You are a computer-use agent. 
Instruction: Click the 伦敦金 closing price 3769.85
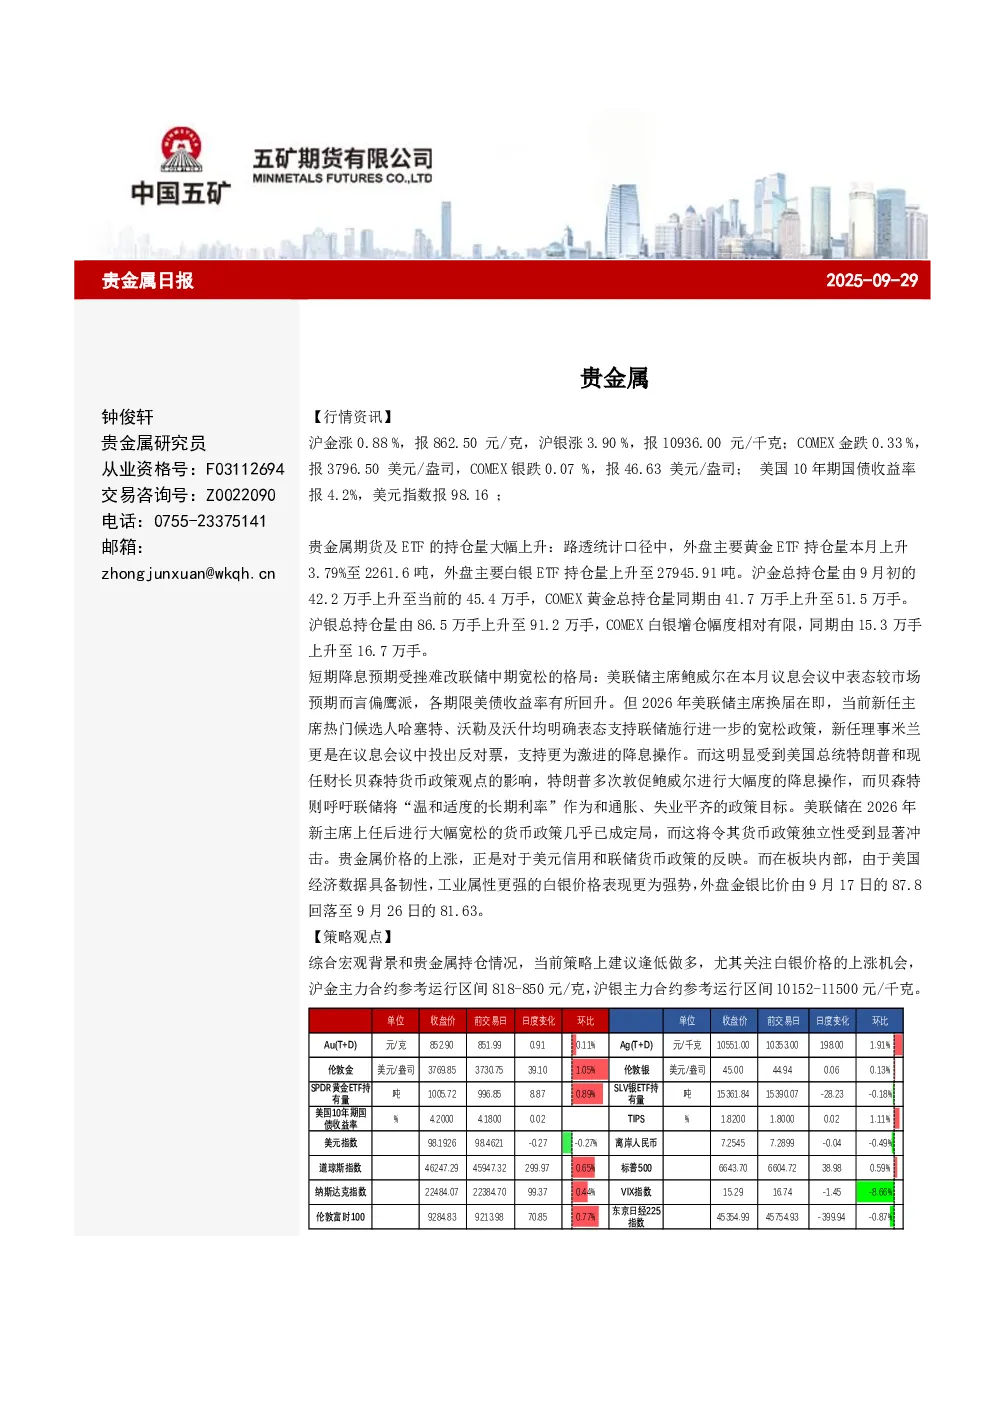pos(441,1070)
